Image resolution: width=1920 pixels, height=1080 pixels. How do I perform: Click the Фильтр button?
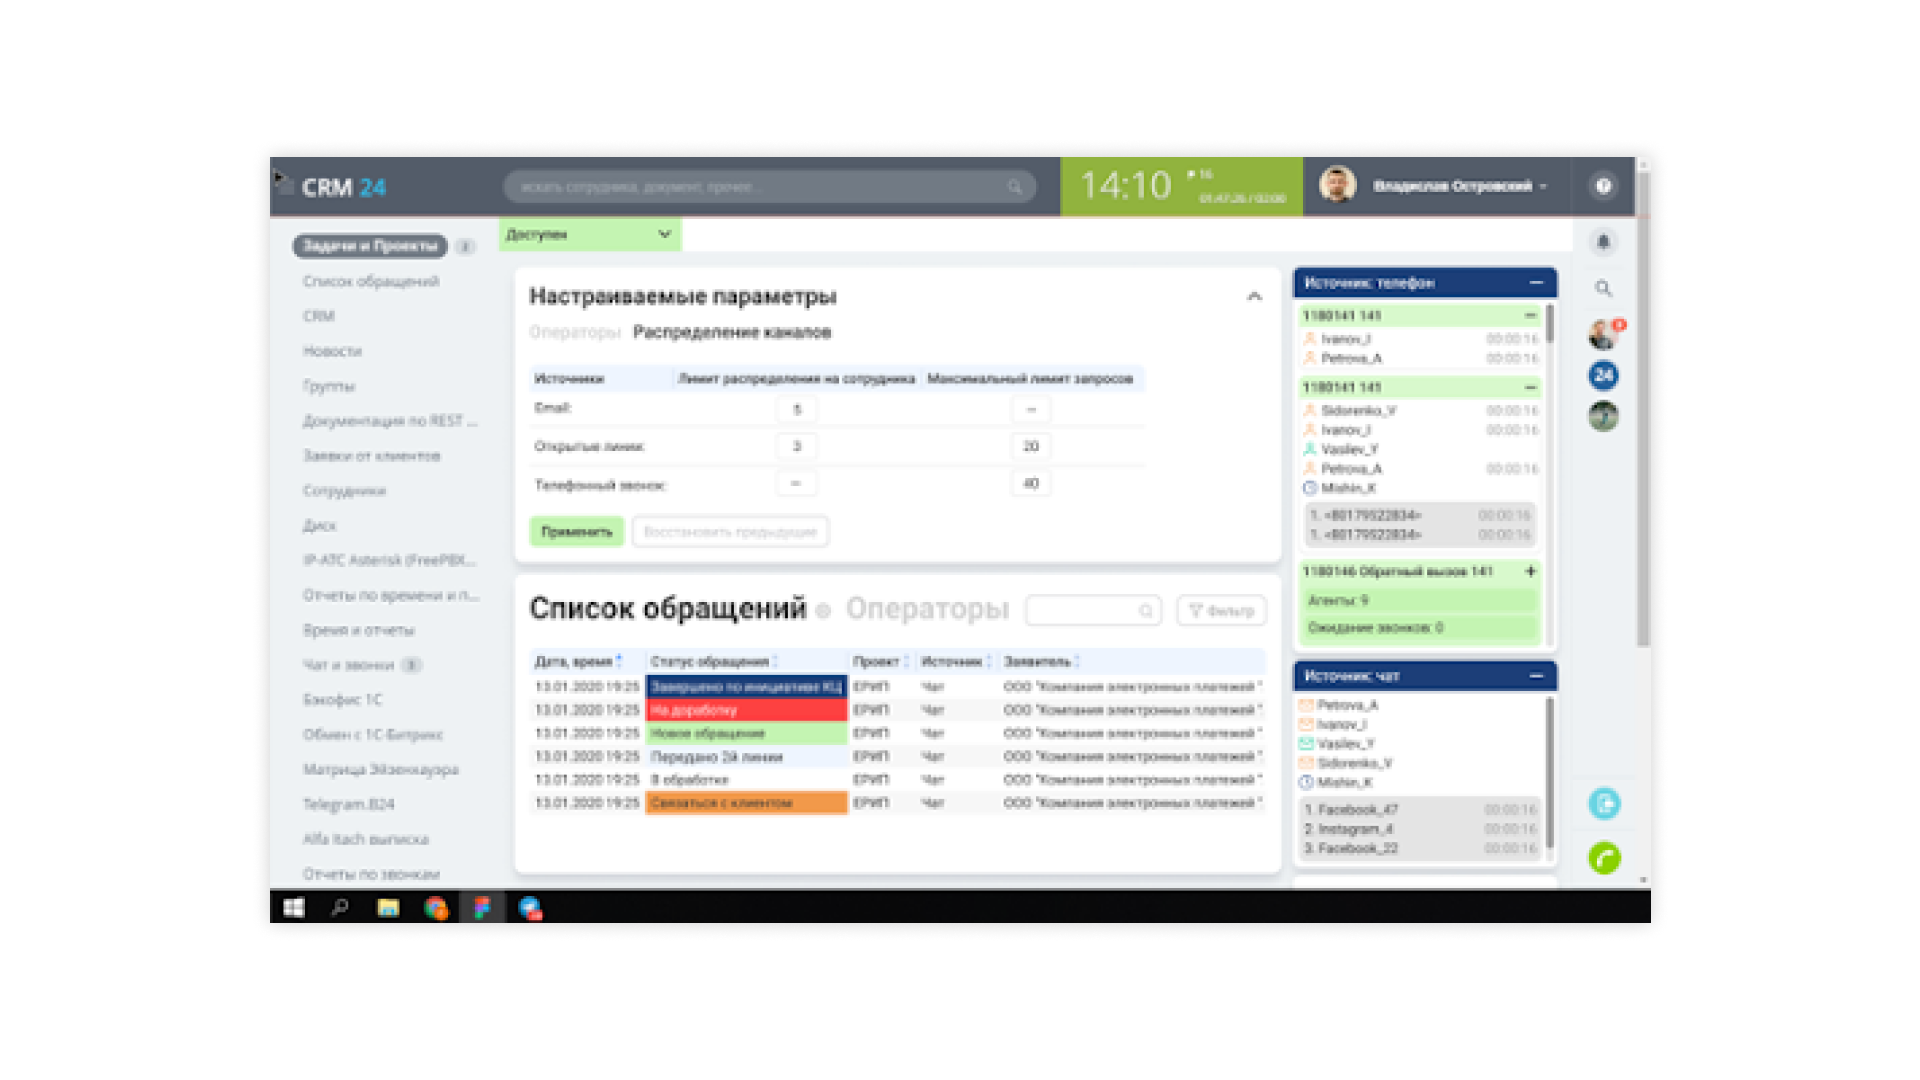1221,610
